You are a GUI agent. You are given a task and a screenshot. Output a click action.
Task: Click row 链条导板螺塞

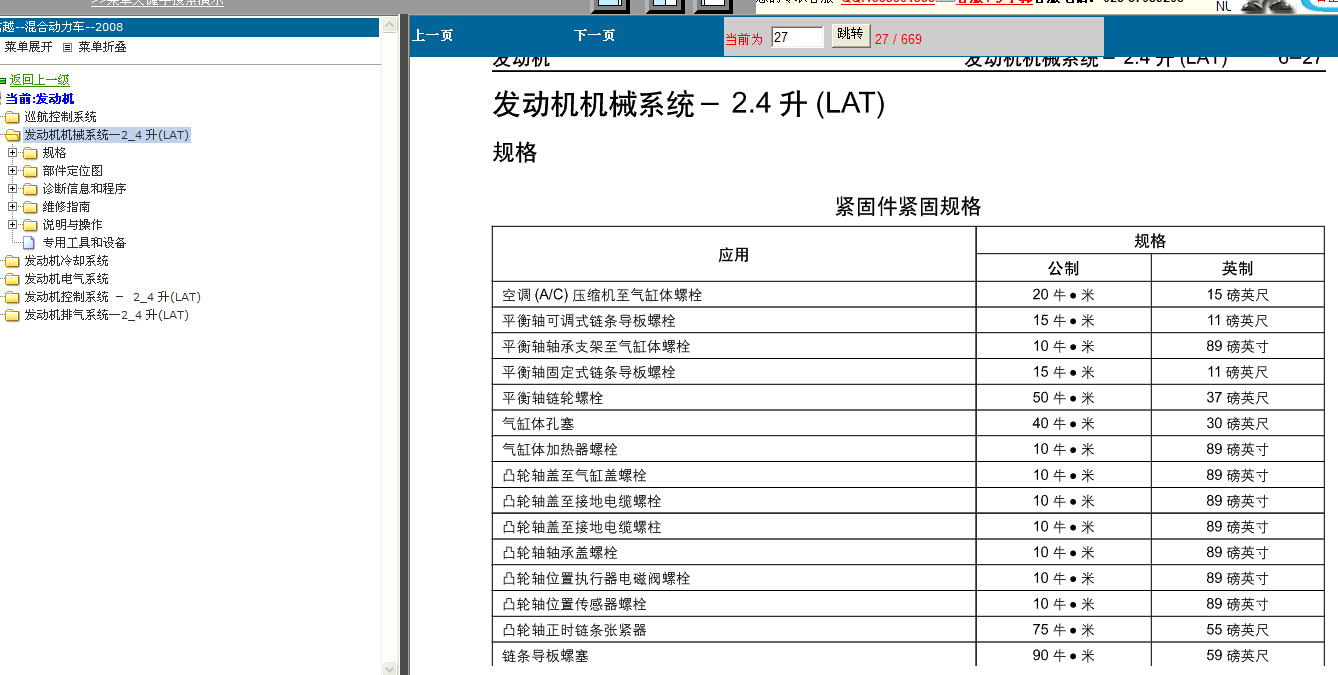click(908, 656)
